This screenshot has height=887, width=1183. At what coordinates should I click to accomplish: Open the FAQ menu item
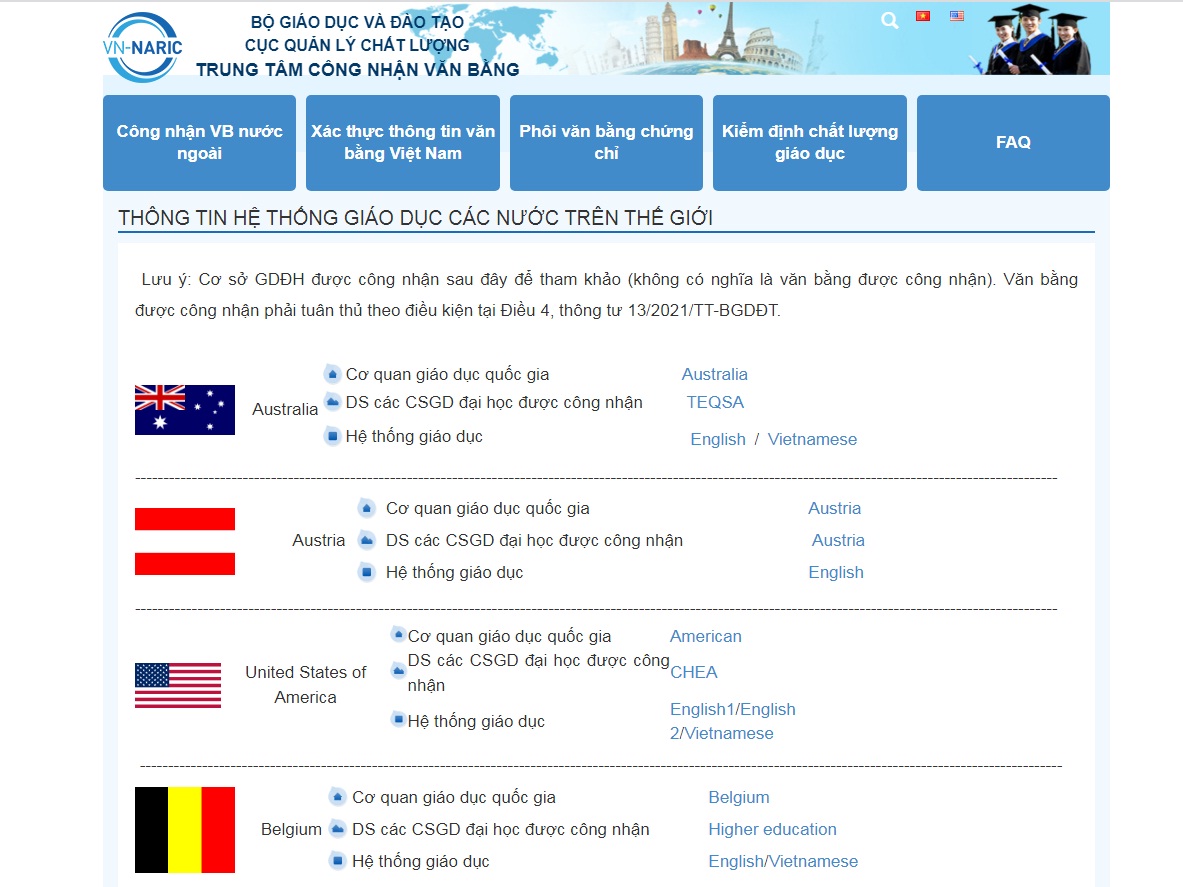[x=1013, y=143]
